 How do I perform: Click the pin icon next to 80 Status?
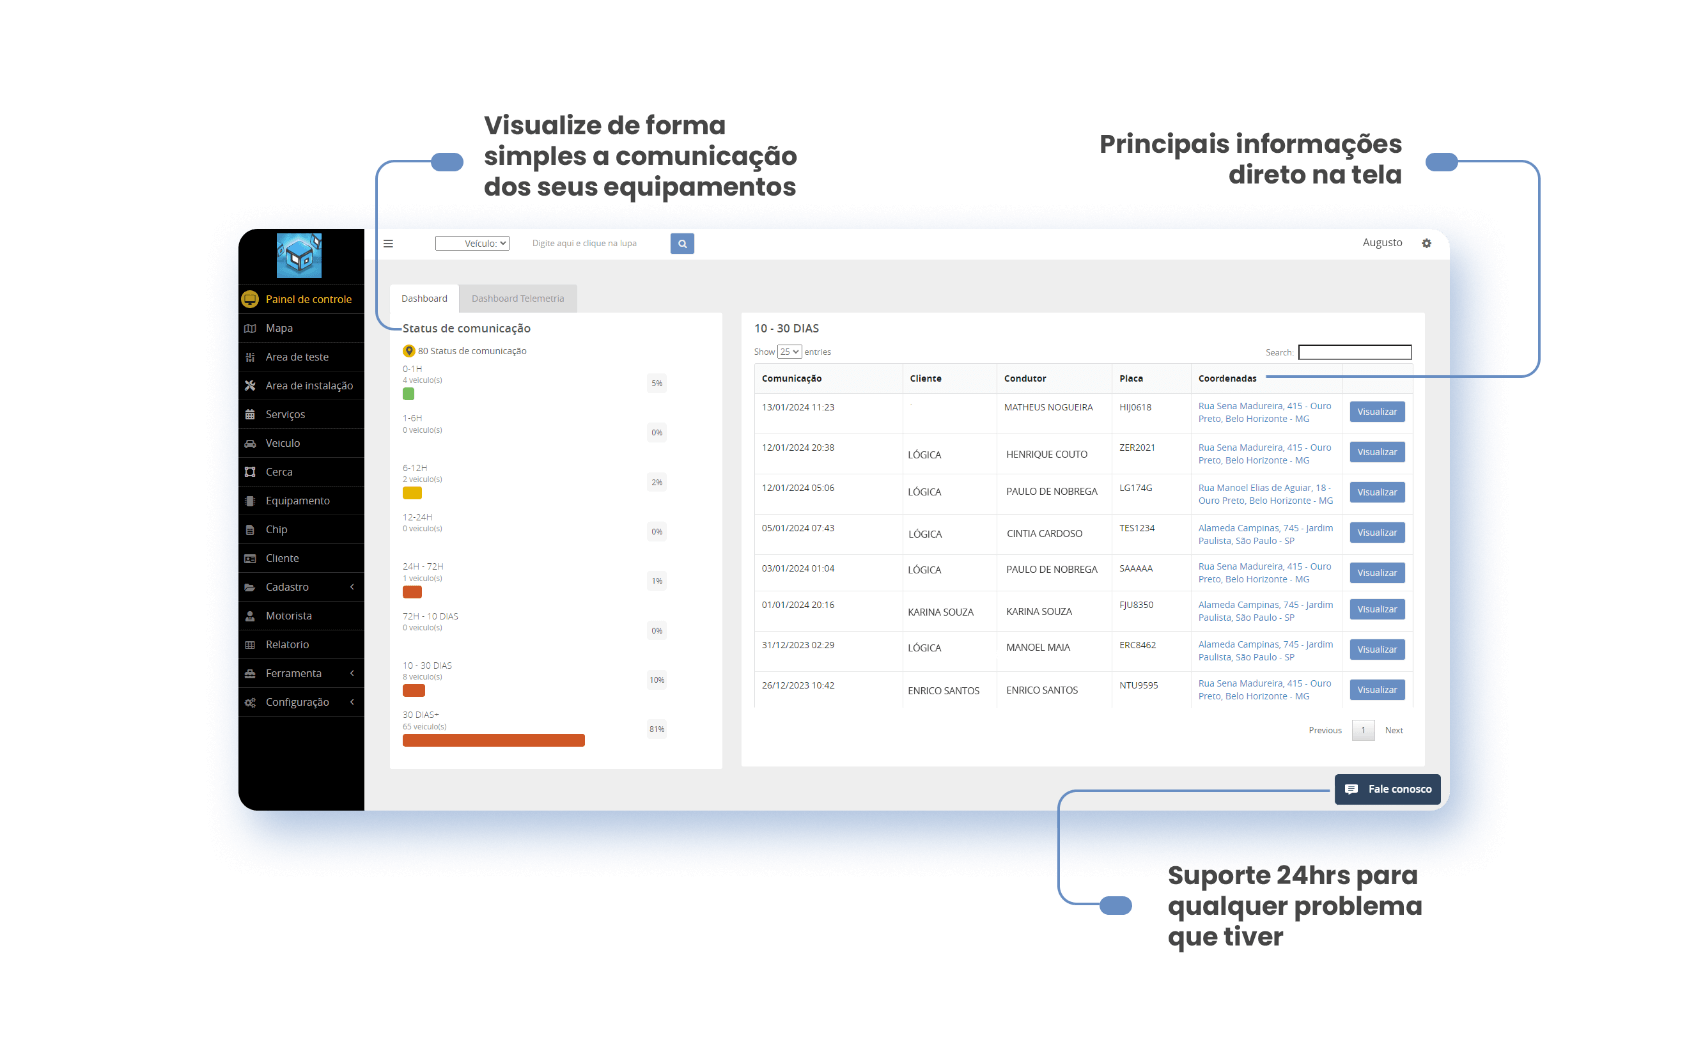point(409,351)
